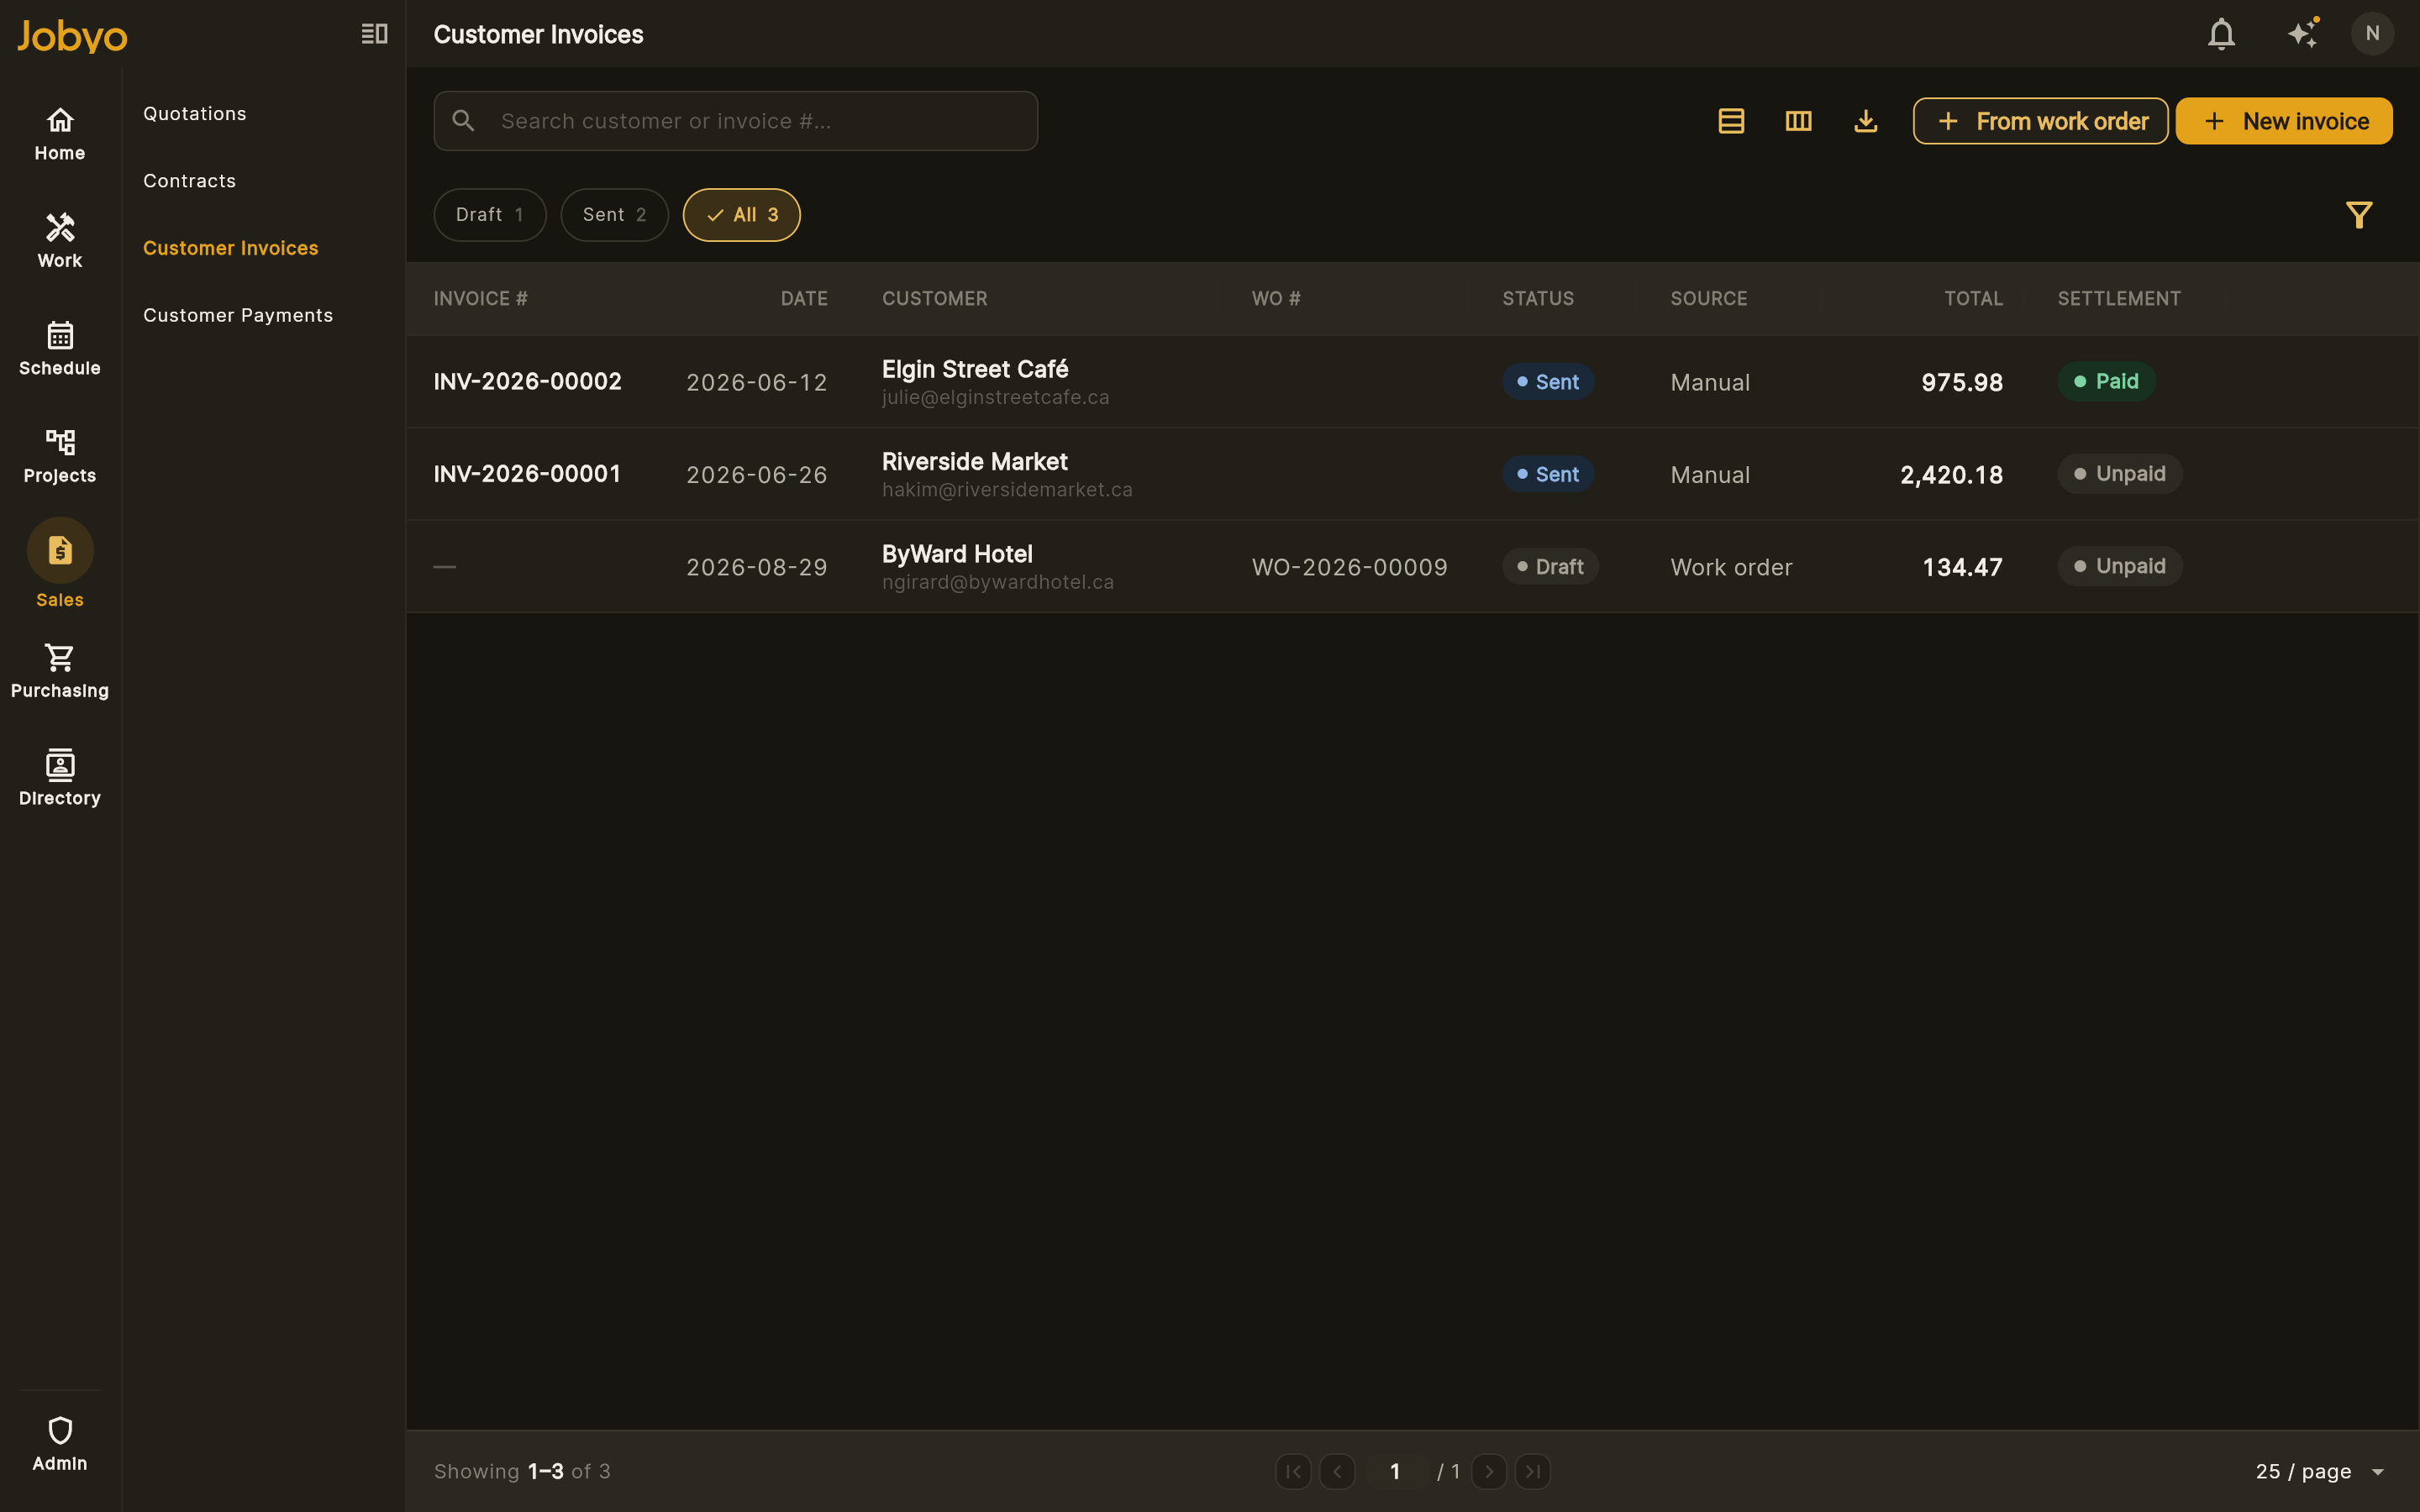Open column chooser icon

point(1798,121)
